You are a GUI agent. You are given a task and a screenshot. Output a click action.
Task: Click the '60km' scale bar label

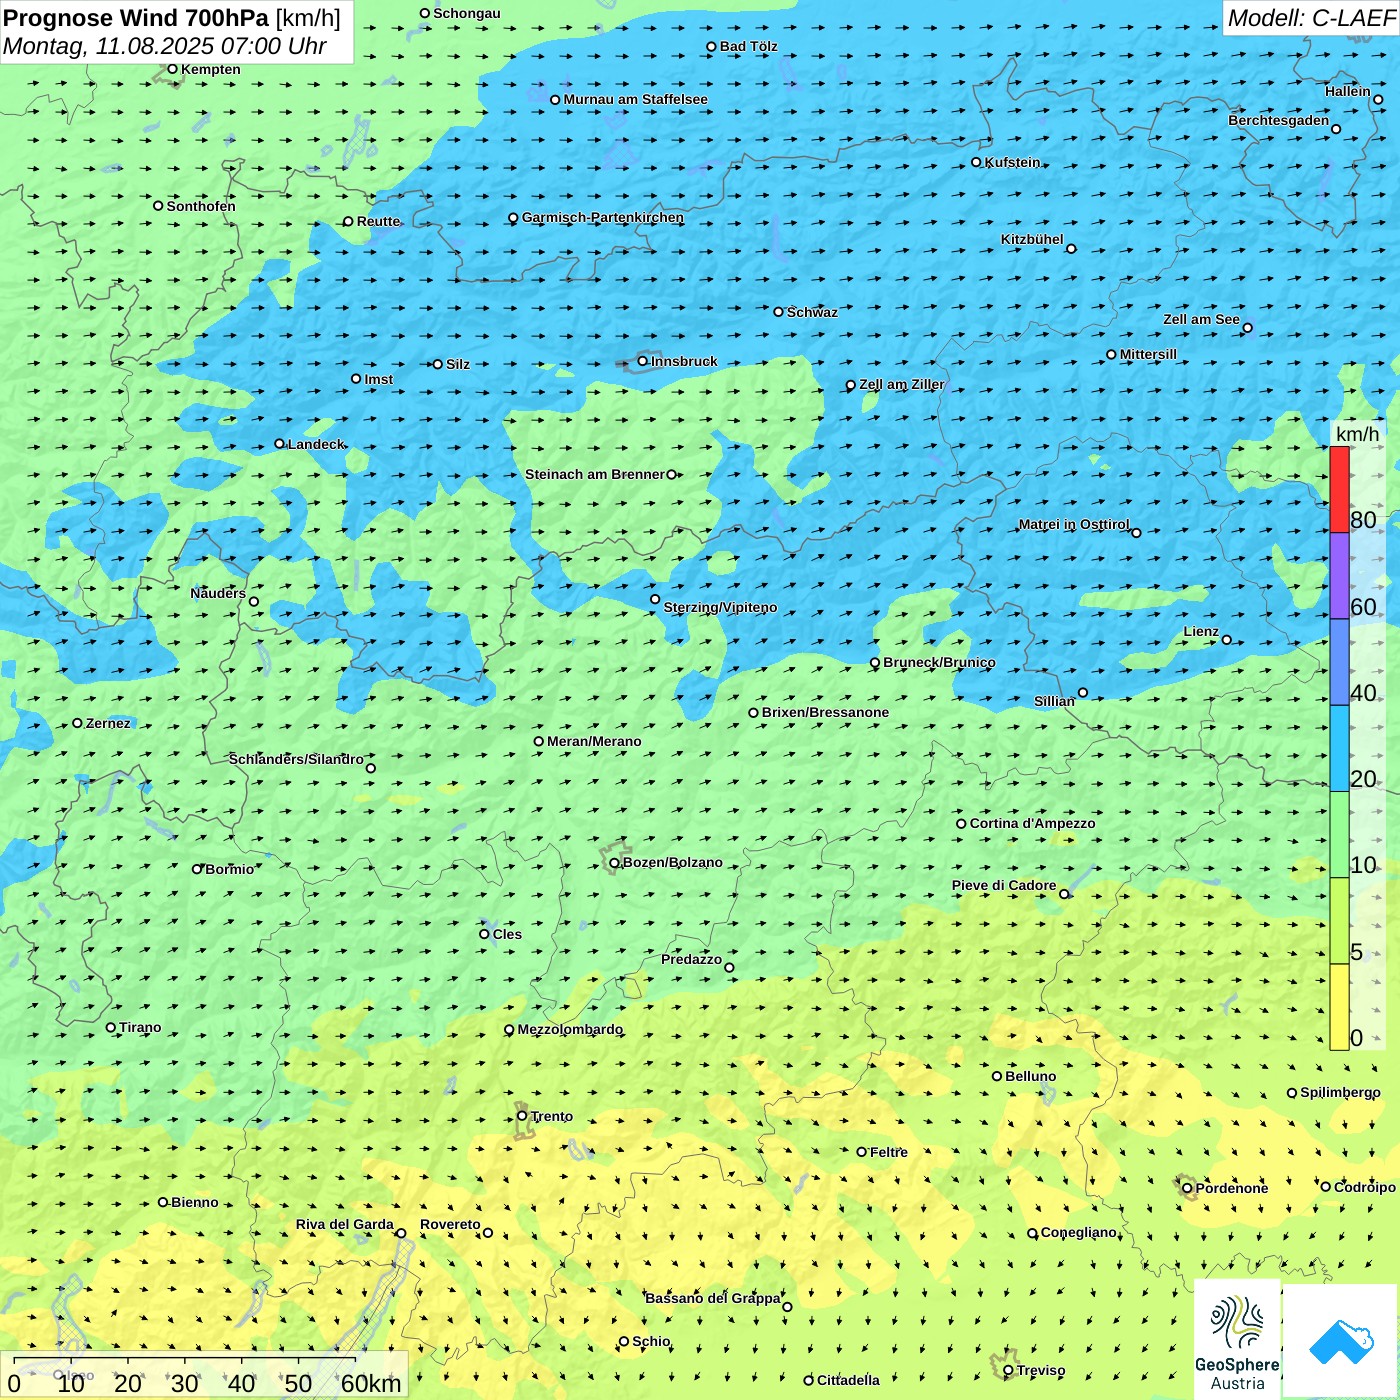point(371,1383)
